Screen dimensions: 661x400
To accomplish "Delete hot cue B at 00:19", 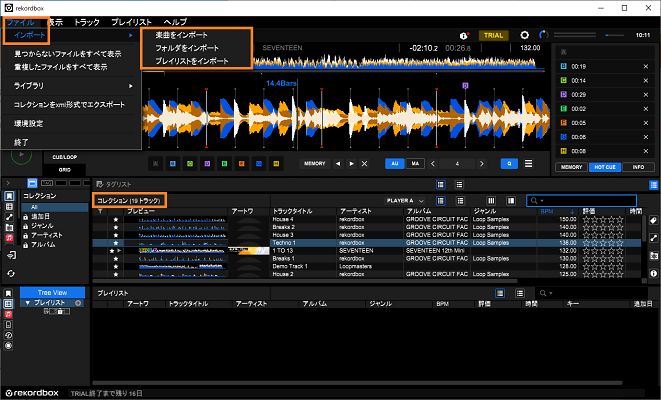I will pyautogui.click(x=646, y=67).
